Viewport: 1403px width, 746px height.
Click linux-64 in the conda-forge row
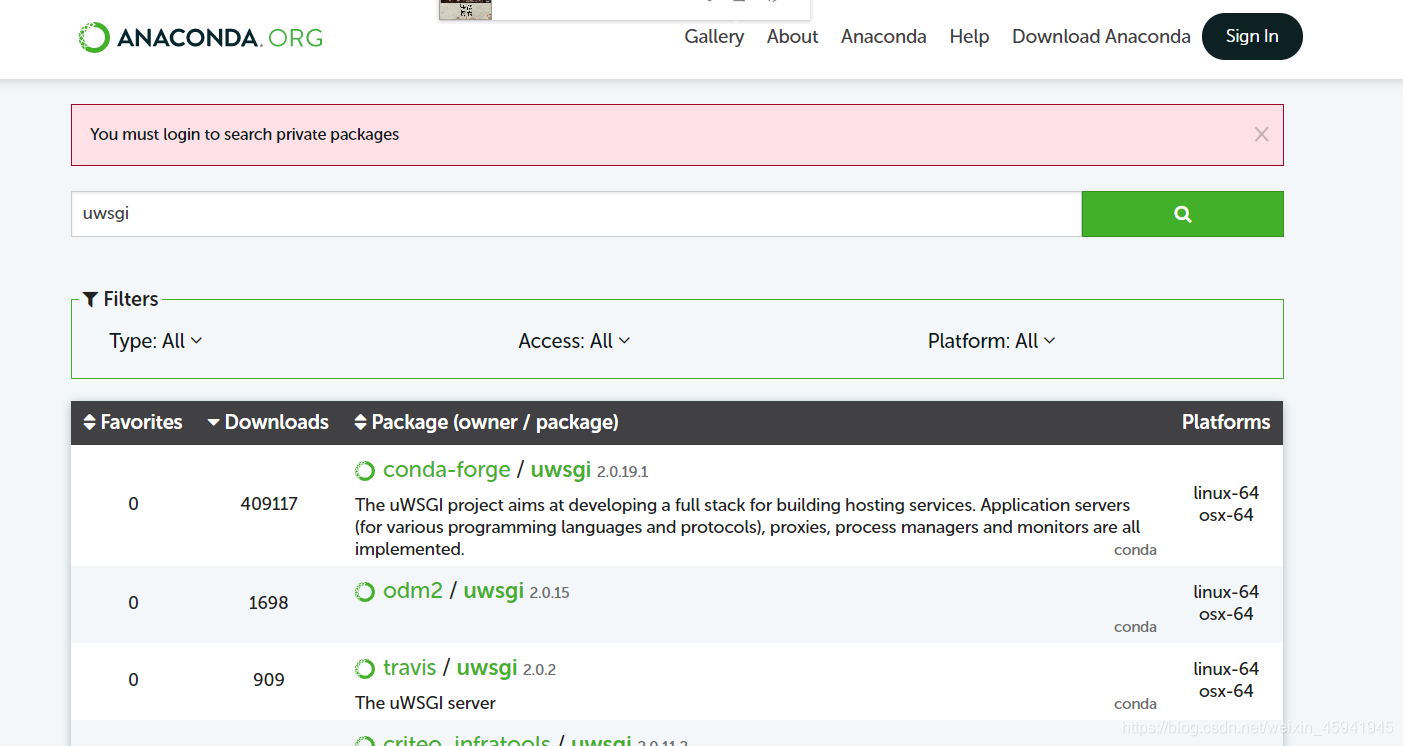[x=1226, y=493]
